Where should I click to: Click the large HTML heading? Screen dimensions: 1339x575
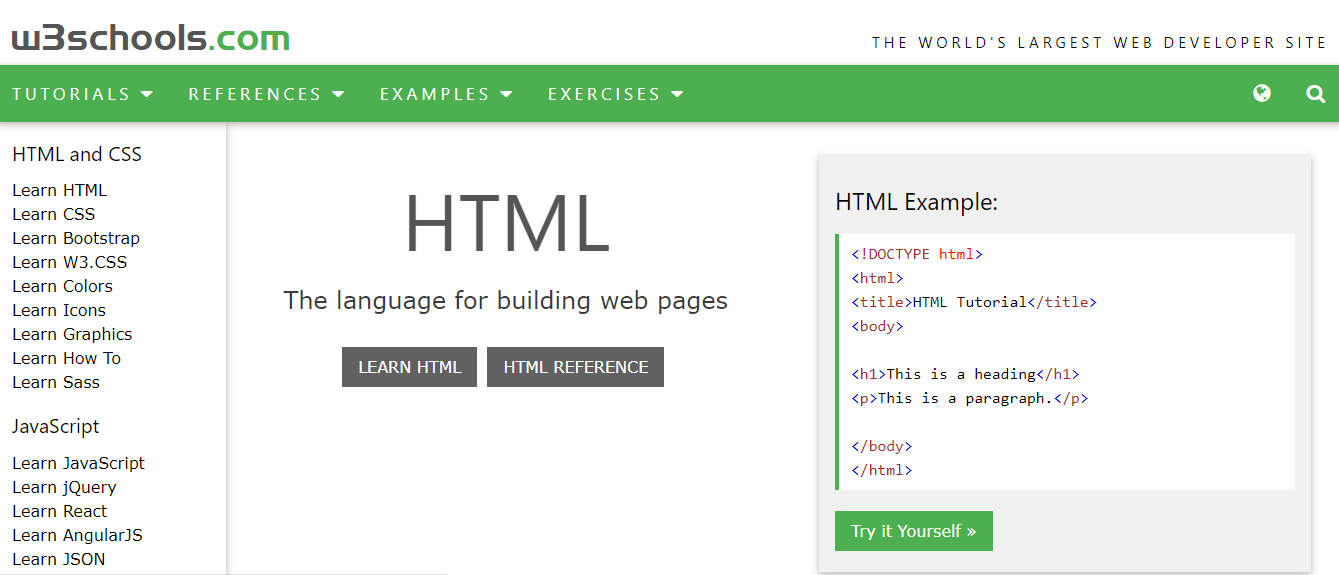pyautogui.click(x=506, y=224)
